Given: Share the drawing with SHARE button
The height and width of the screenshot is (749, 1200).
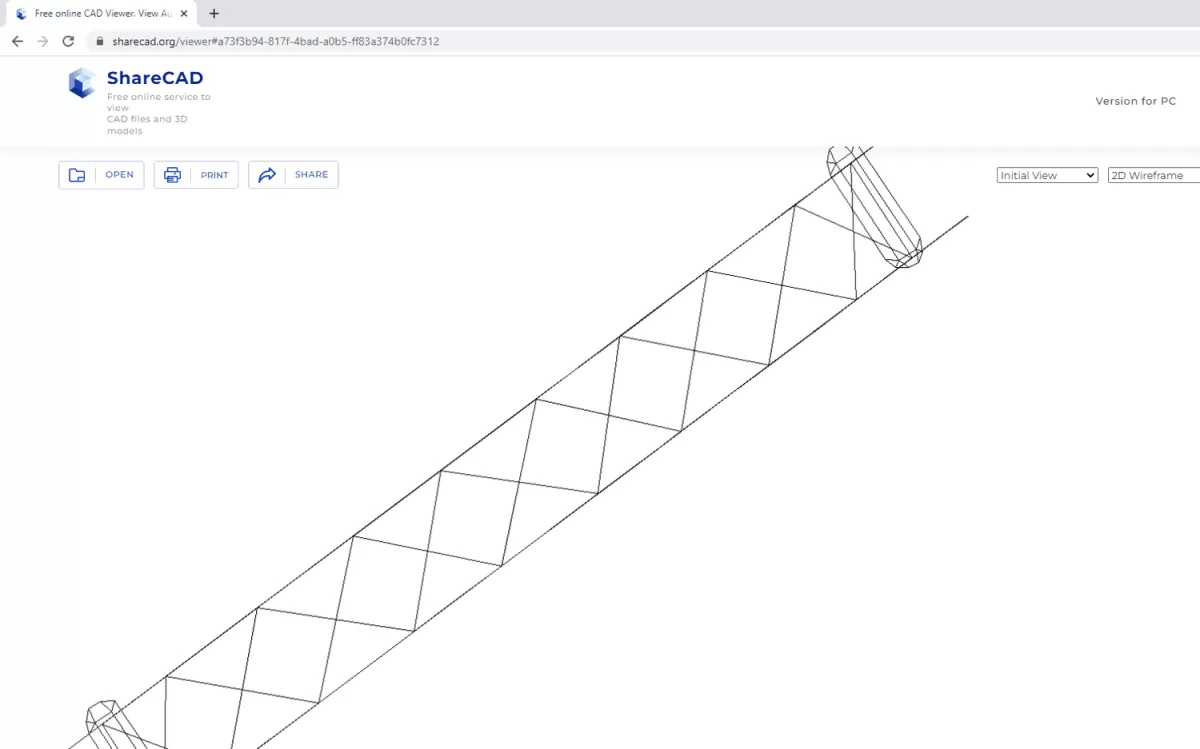Looking at the screenshot, I should pos(293,175).
